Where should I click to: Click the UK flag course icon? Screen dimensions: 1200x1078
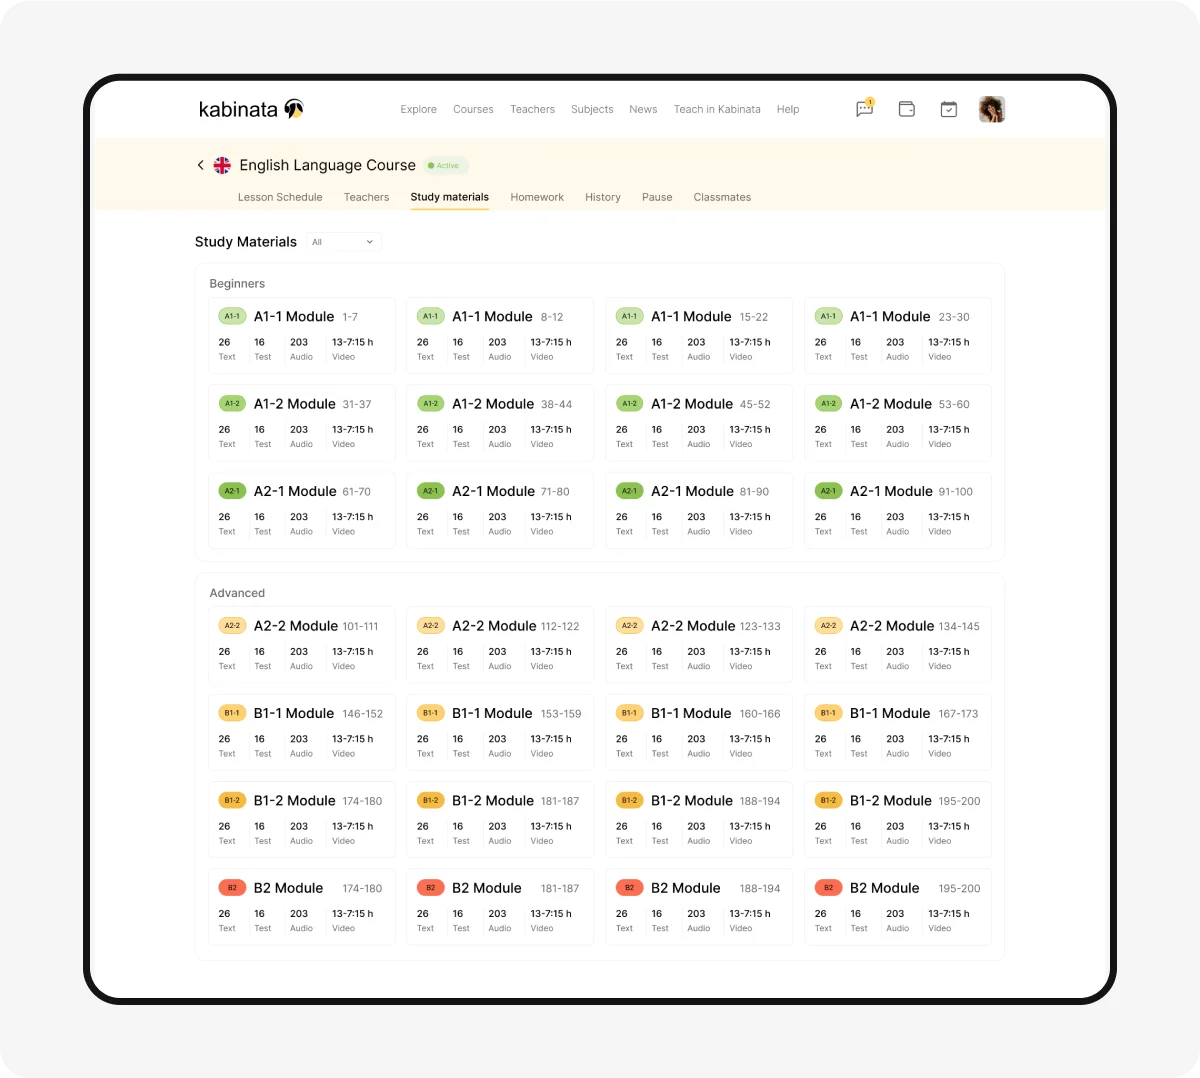point(222,165)
